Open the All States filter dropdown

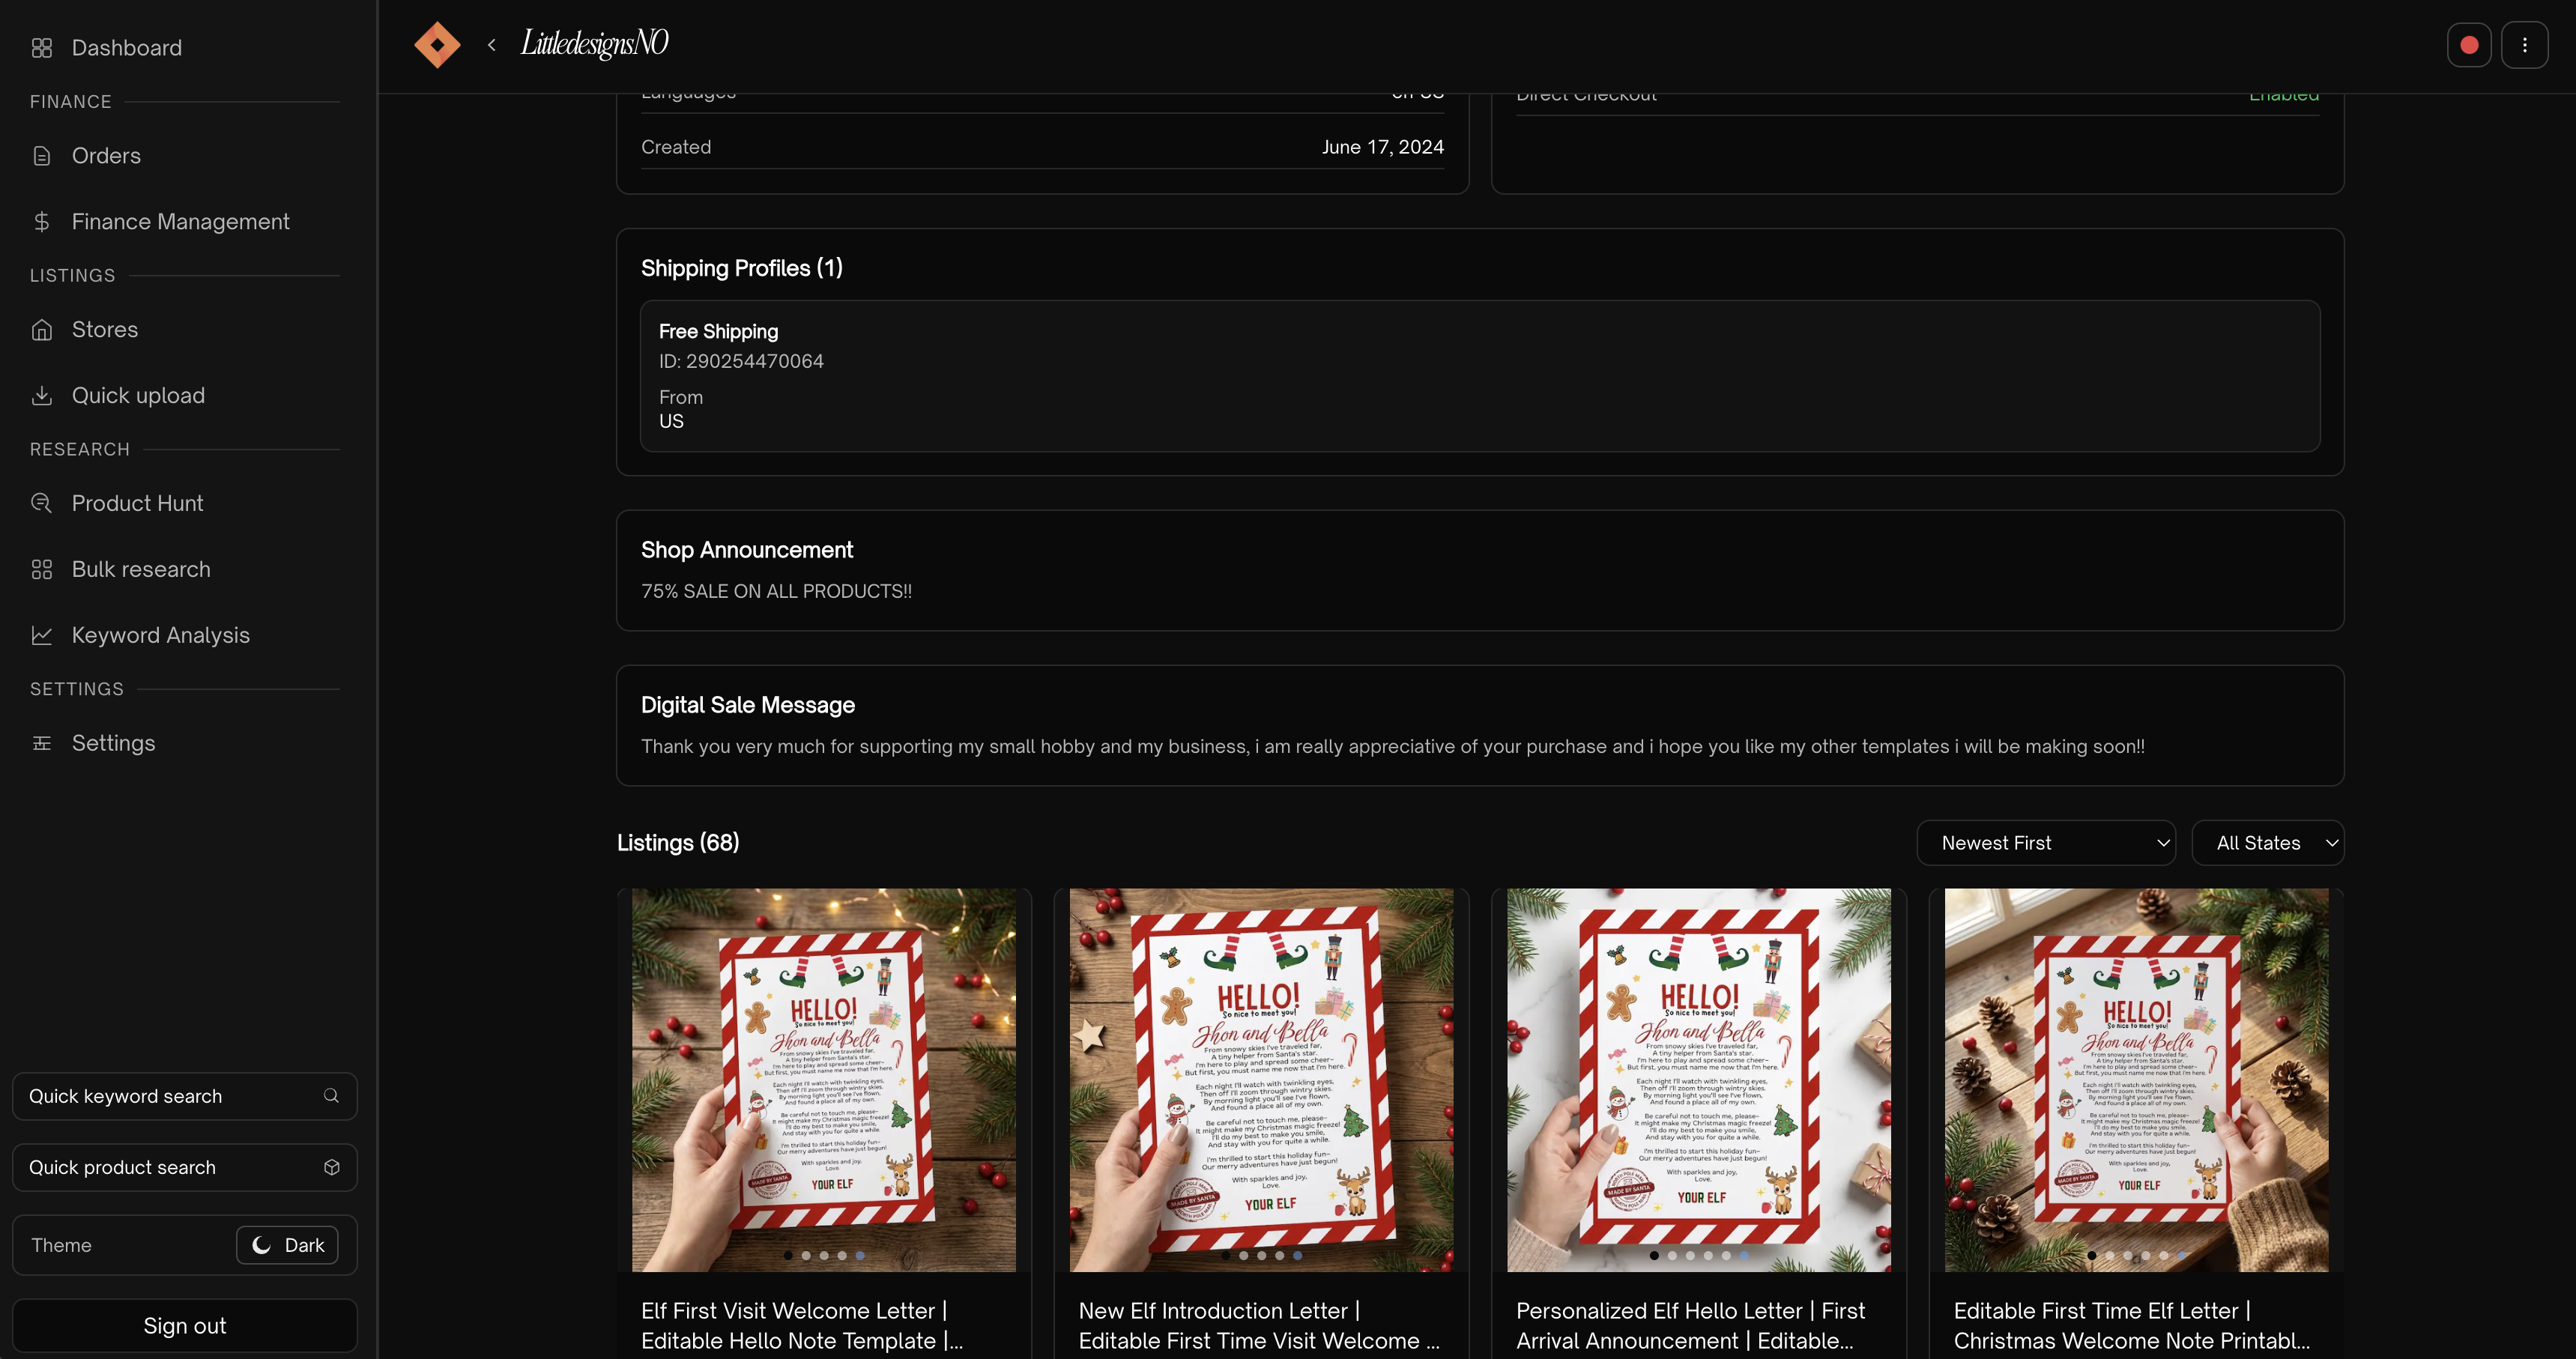tap(2267, 843)
